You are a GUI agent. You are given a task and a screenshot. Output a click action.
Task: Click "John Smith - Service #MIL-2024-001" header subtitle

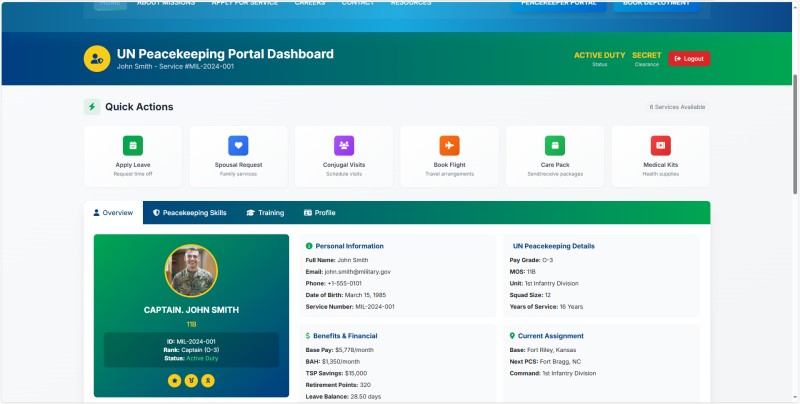pyautogui.click(x=176, y=66)
